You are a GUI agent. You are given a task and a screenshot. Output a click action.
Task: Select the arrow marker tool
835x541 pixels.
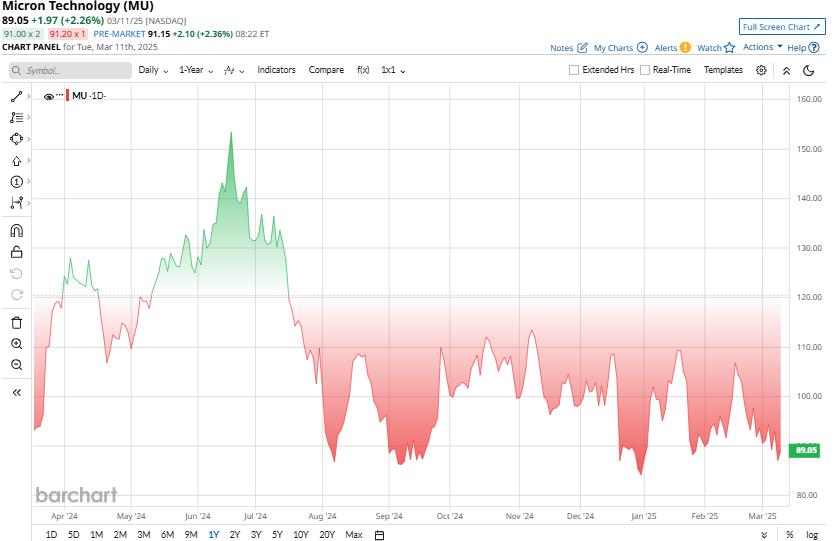pyautogui.click(x=17, y=161)
